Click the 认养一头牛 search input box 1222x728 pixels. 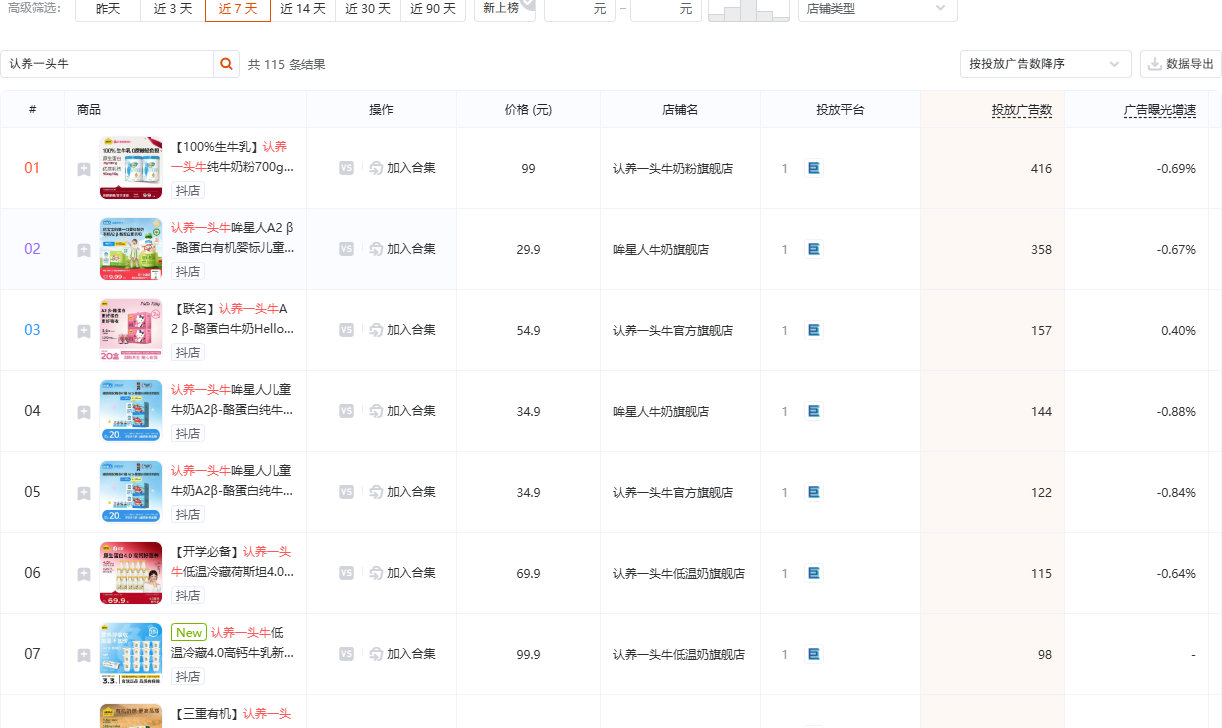pyautogui.click(x=107, y=64)
